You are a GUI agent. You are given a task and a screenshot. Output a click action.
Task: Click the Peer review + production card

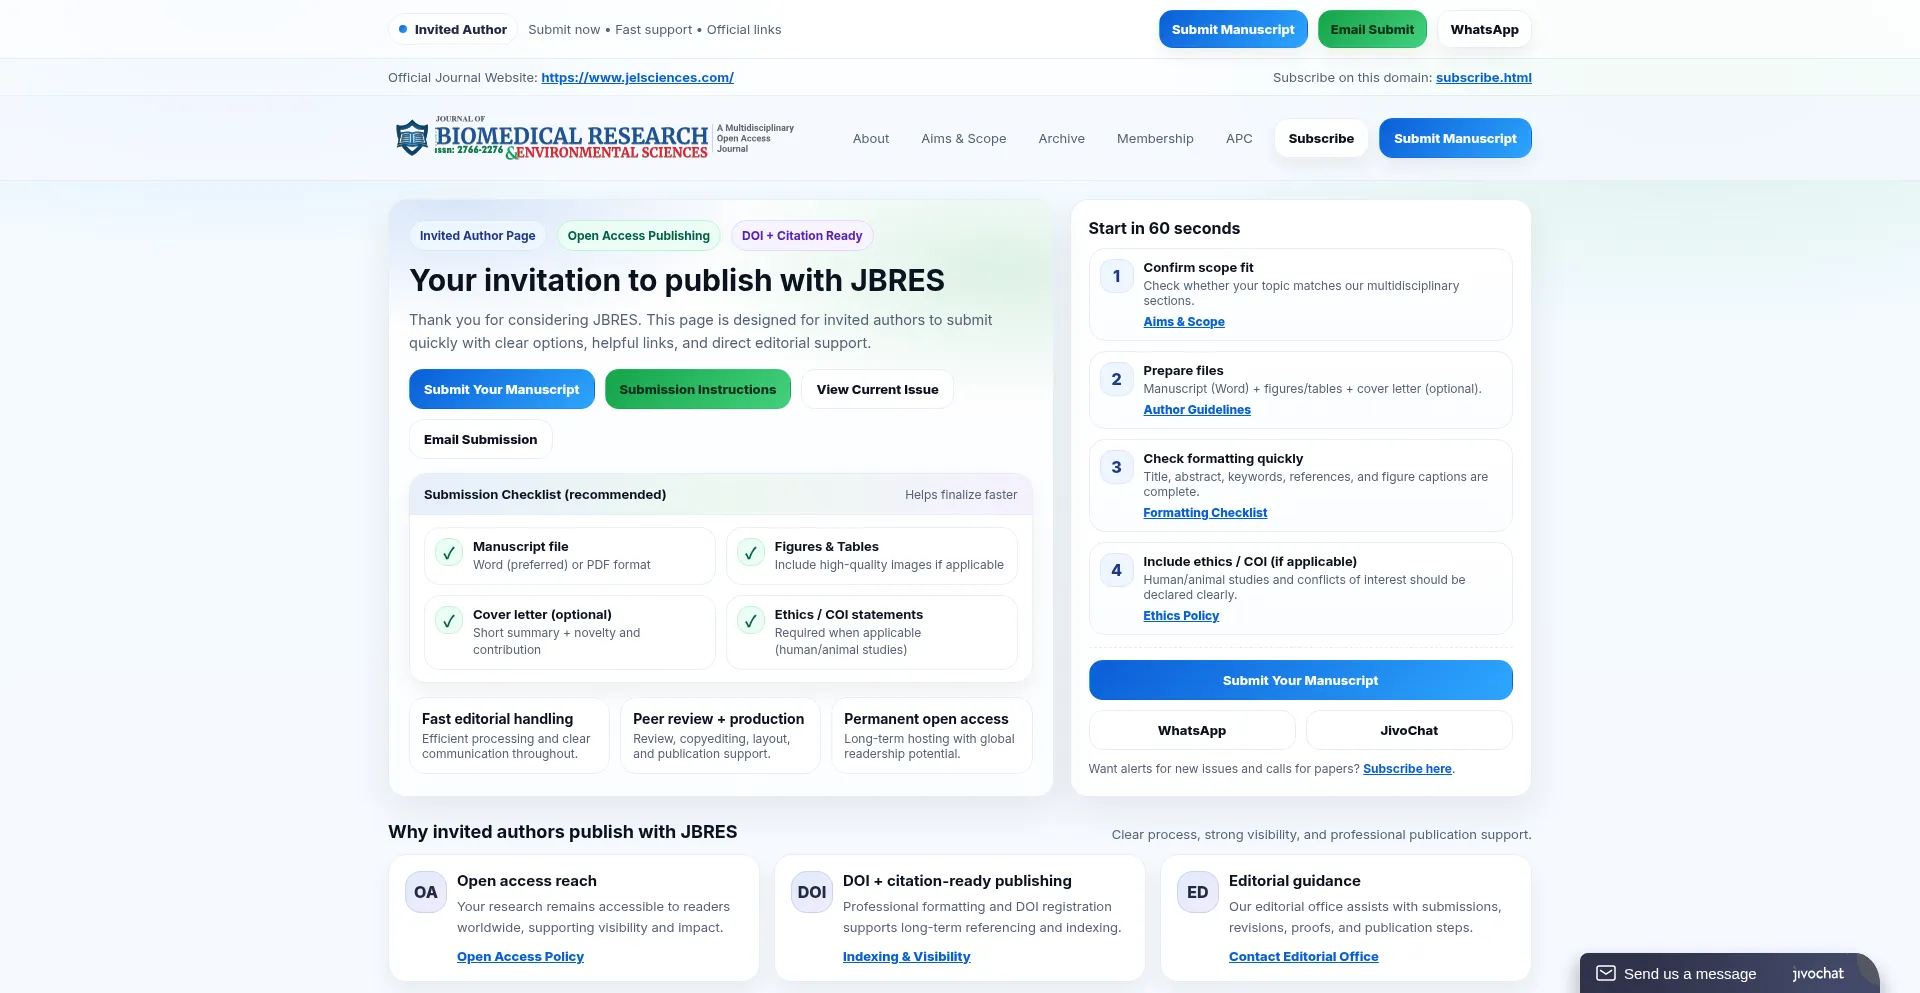pos(720,735)
